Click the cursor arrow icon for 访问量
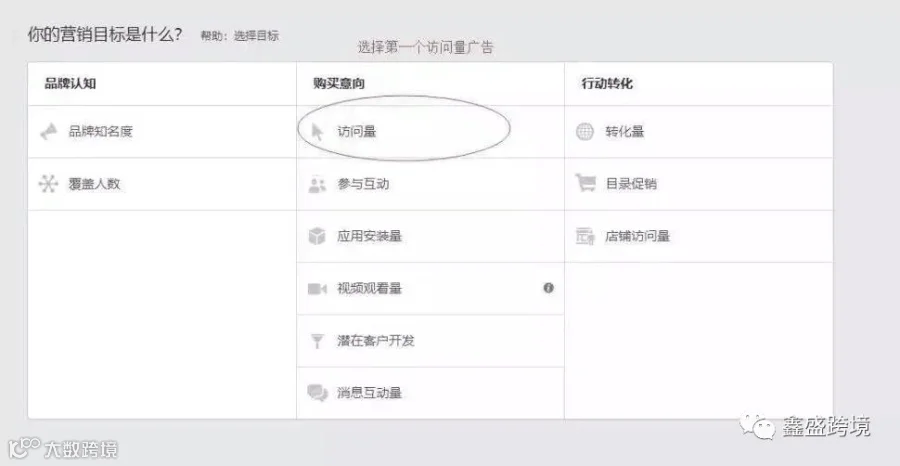Screen dimensions: 900x466 tap(317, 131)
